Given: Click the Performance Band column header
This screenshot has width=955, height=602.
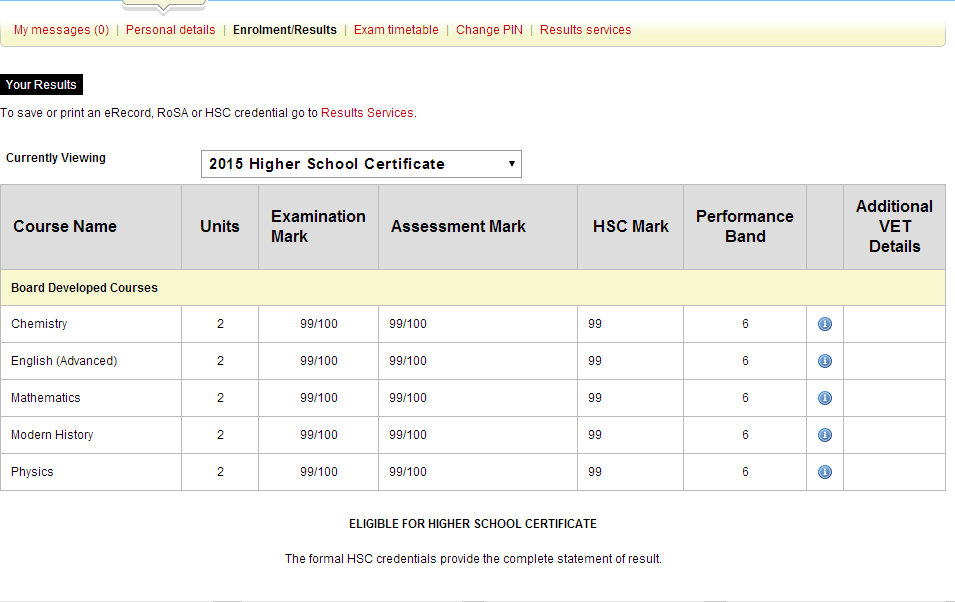Looking at the screenshot, I should 744,227.
